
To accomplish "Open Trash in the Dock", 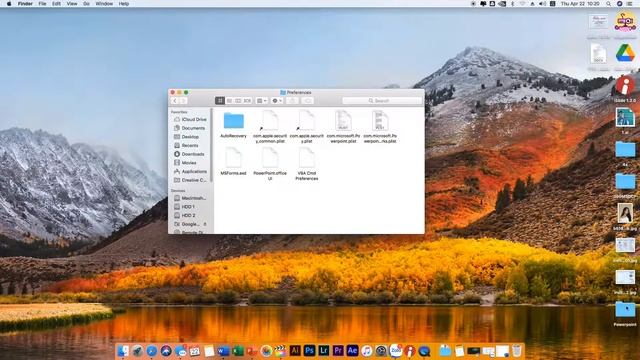I will coord(517,351).
